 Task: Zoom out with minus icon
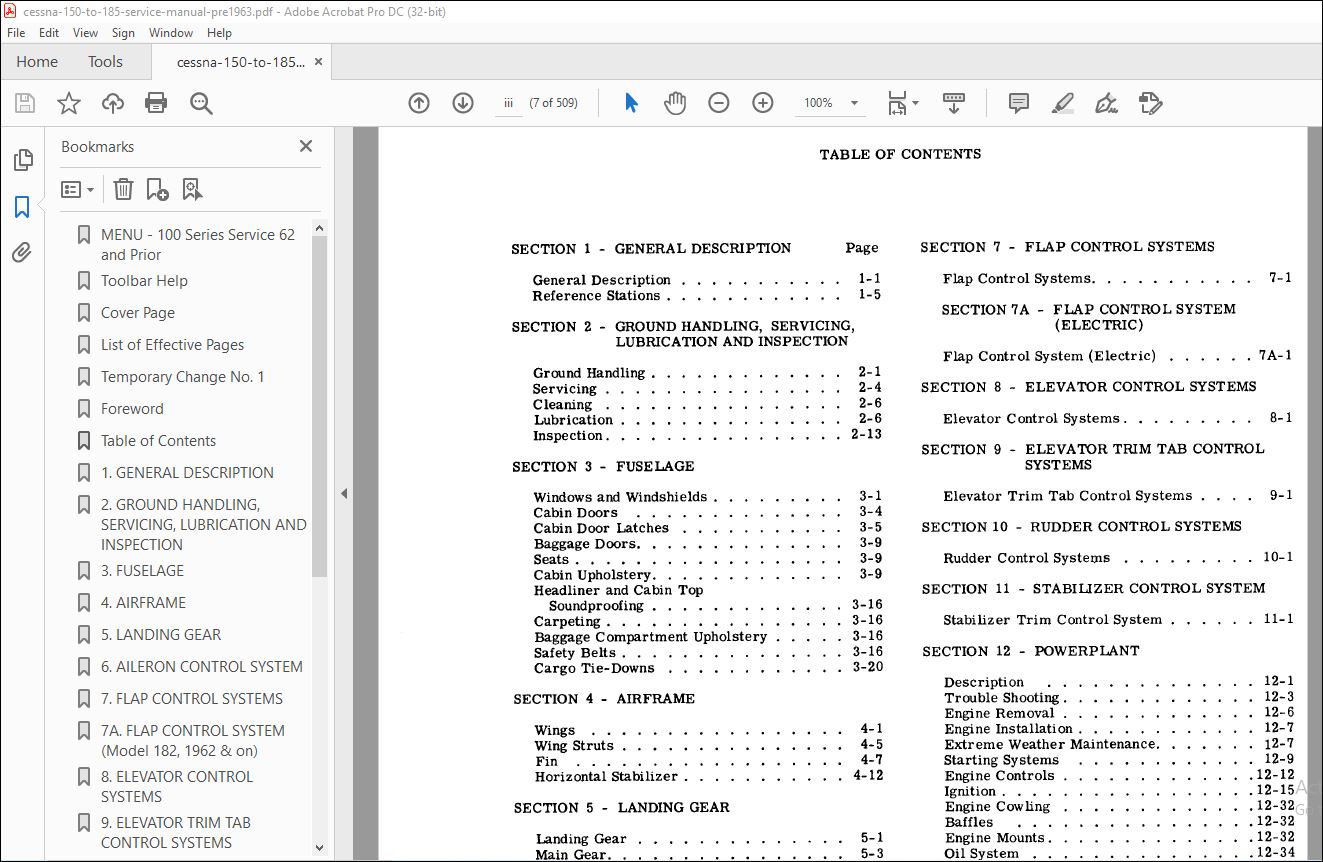pyautogui.click(x=719, y=103)
